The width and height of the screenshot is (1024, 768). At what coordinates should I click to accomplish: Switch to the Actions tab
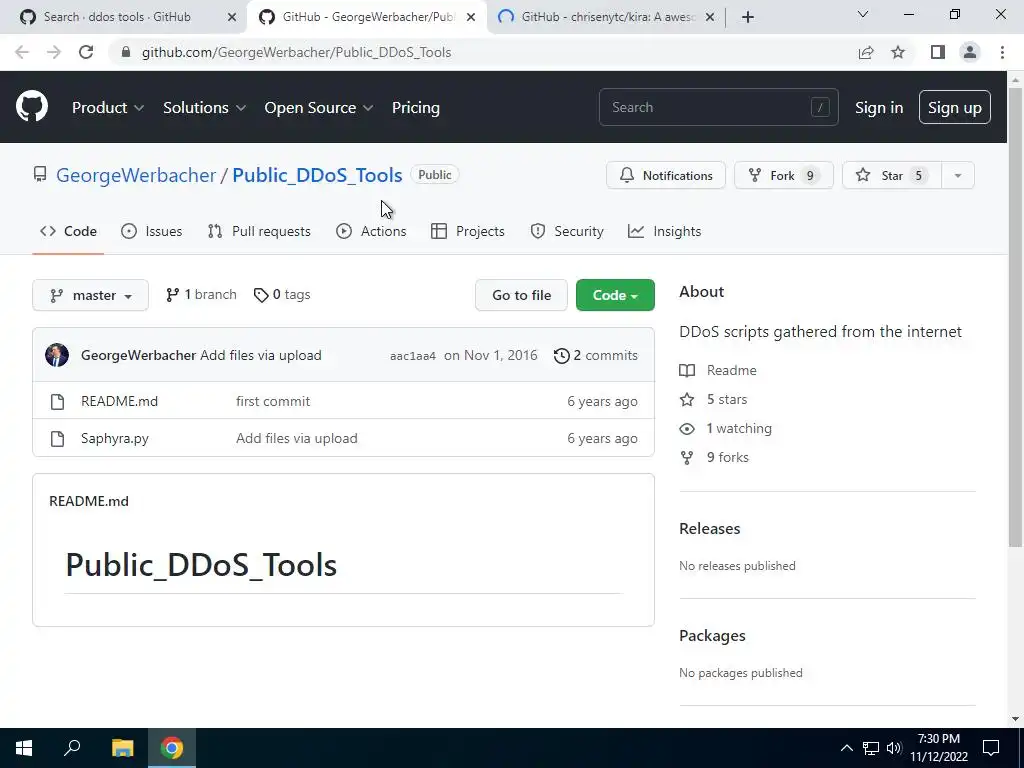tap(371, 231)
